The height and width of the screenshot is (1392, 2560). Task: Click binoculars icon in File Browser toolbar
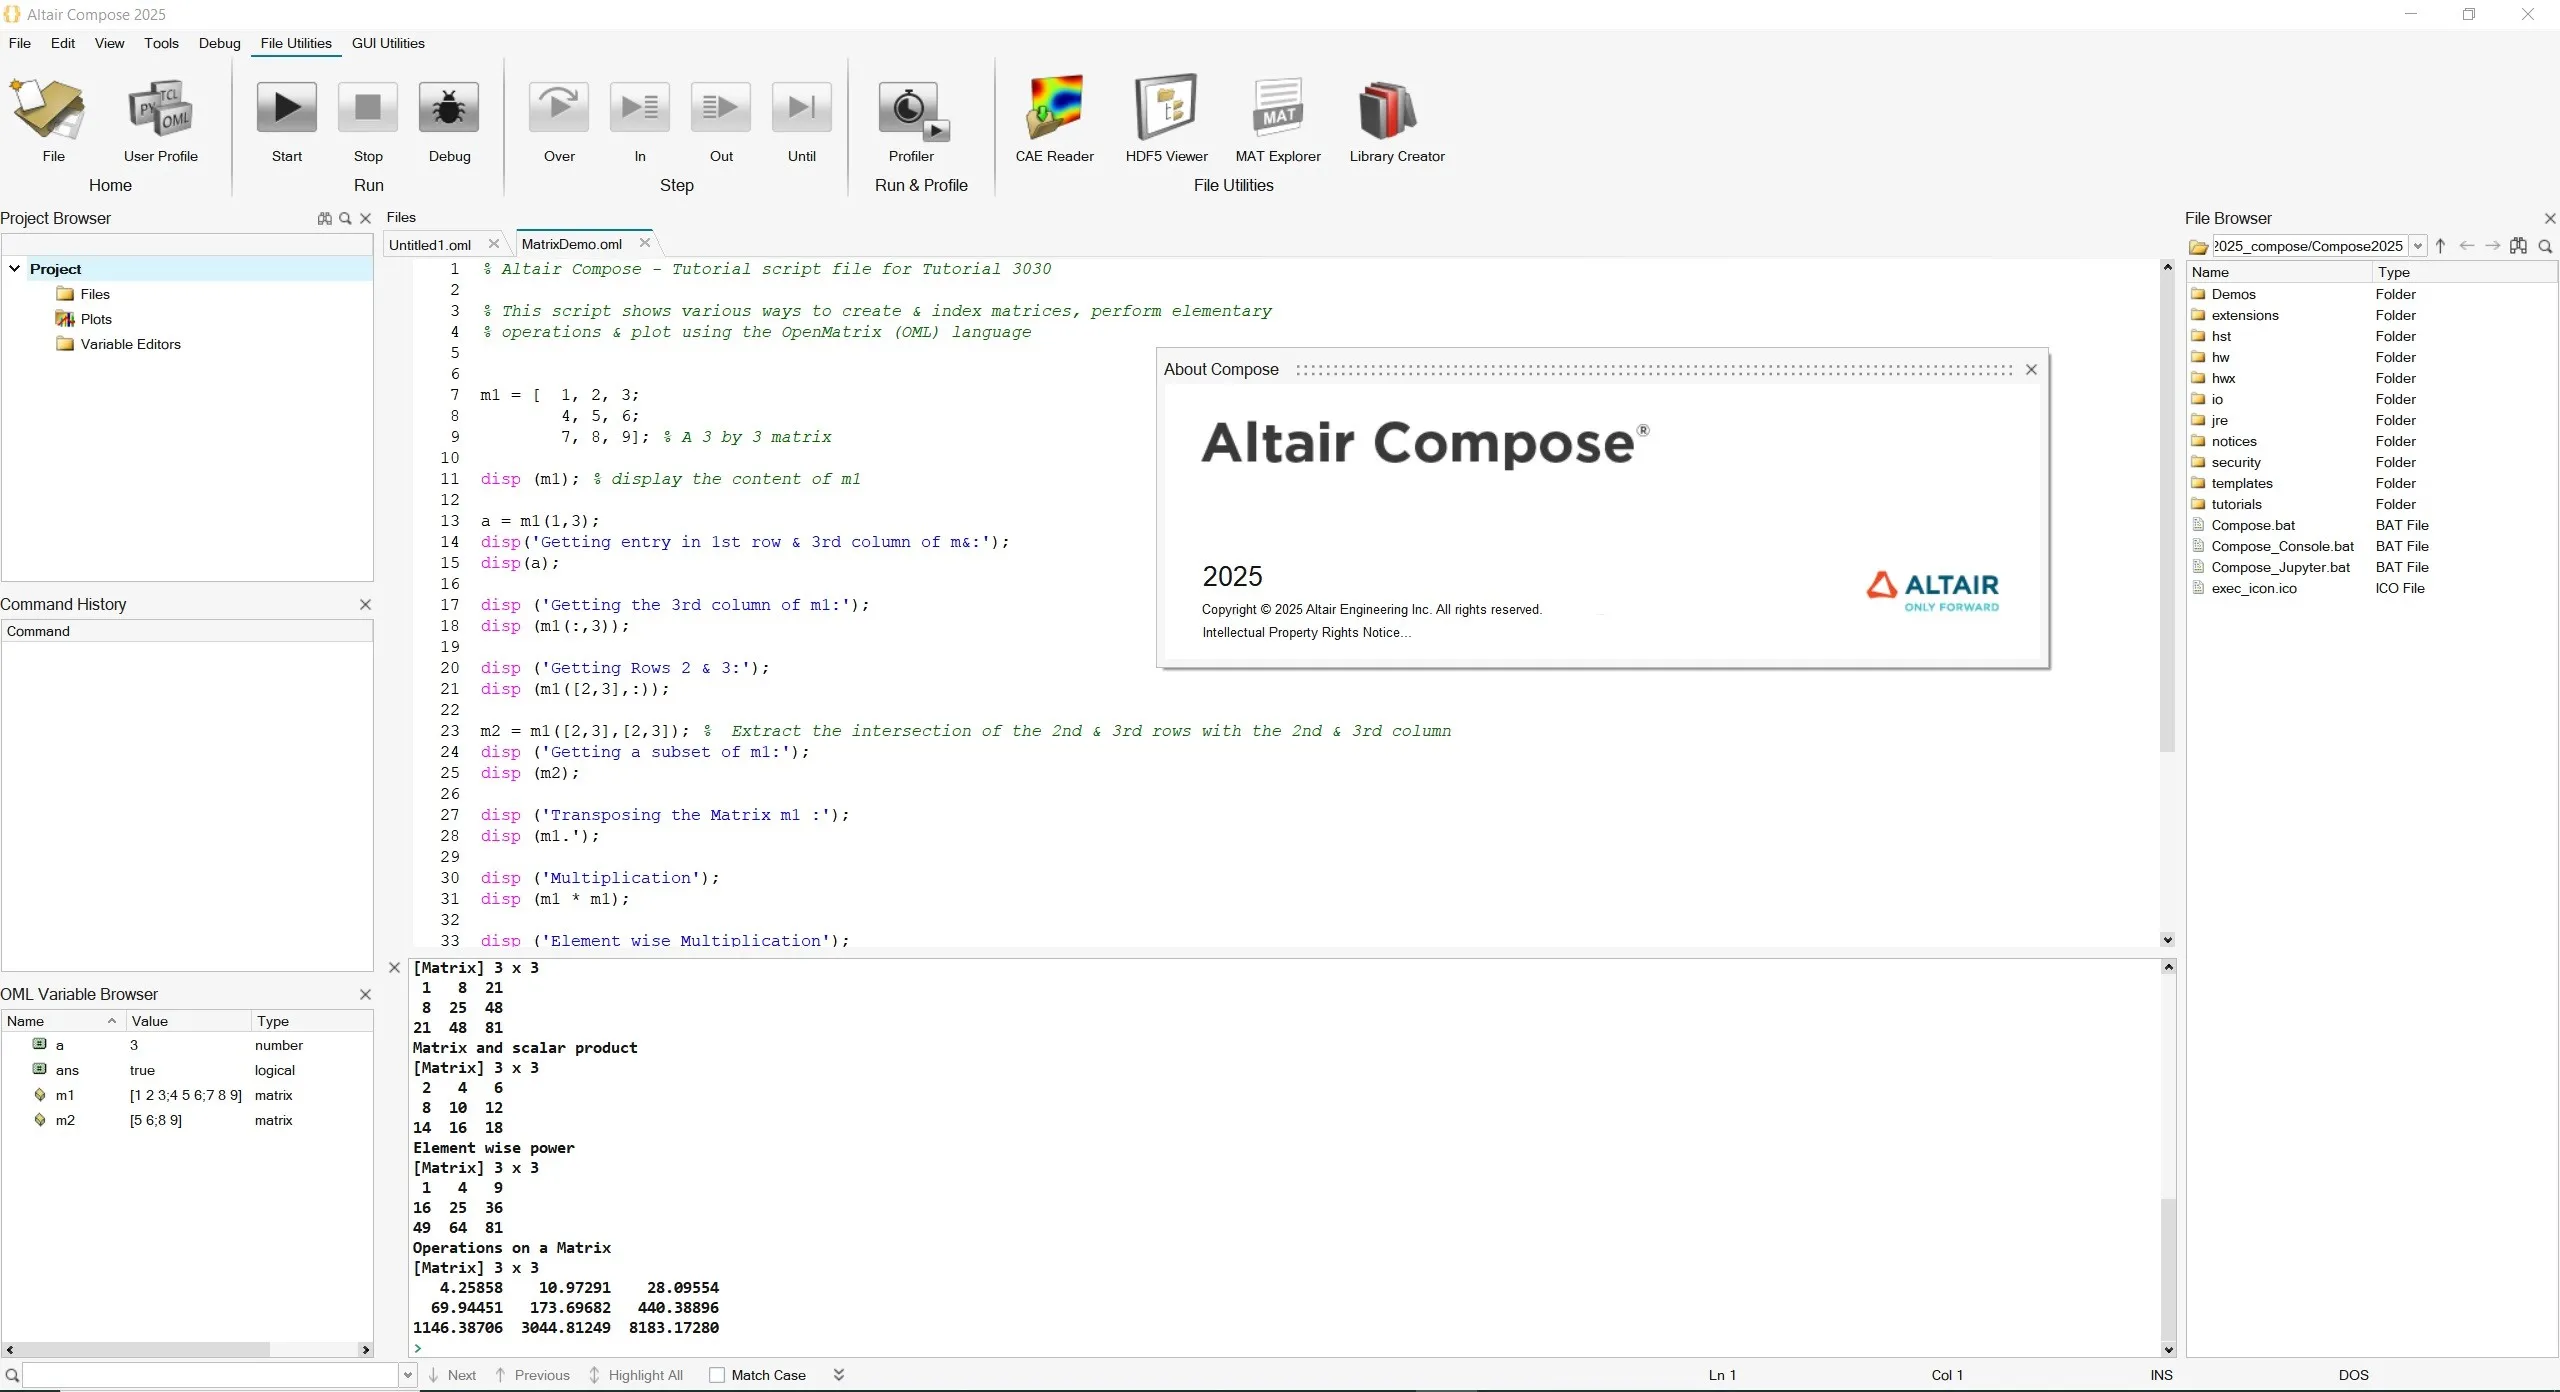(x=2519, y=246)
